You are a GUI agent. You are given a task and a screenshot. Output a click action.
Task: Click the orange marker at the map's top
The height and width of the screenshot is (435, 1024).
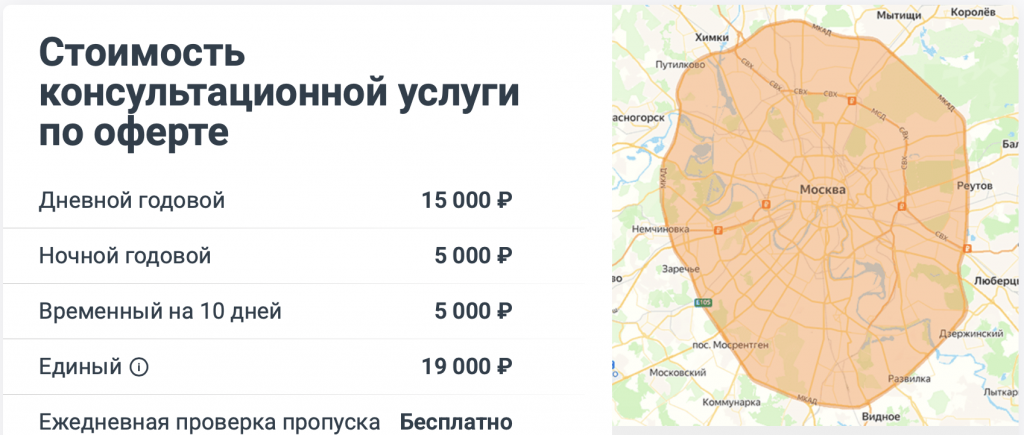852,101
